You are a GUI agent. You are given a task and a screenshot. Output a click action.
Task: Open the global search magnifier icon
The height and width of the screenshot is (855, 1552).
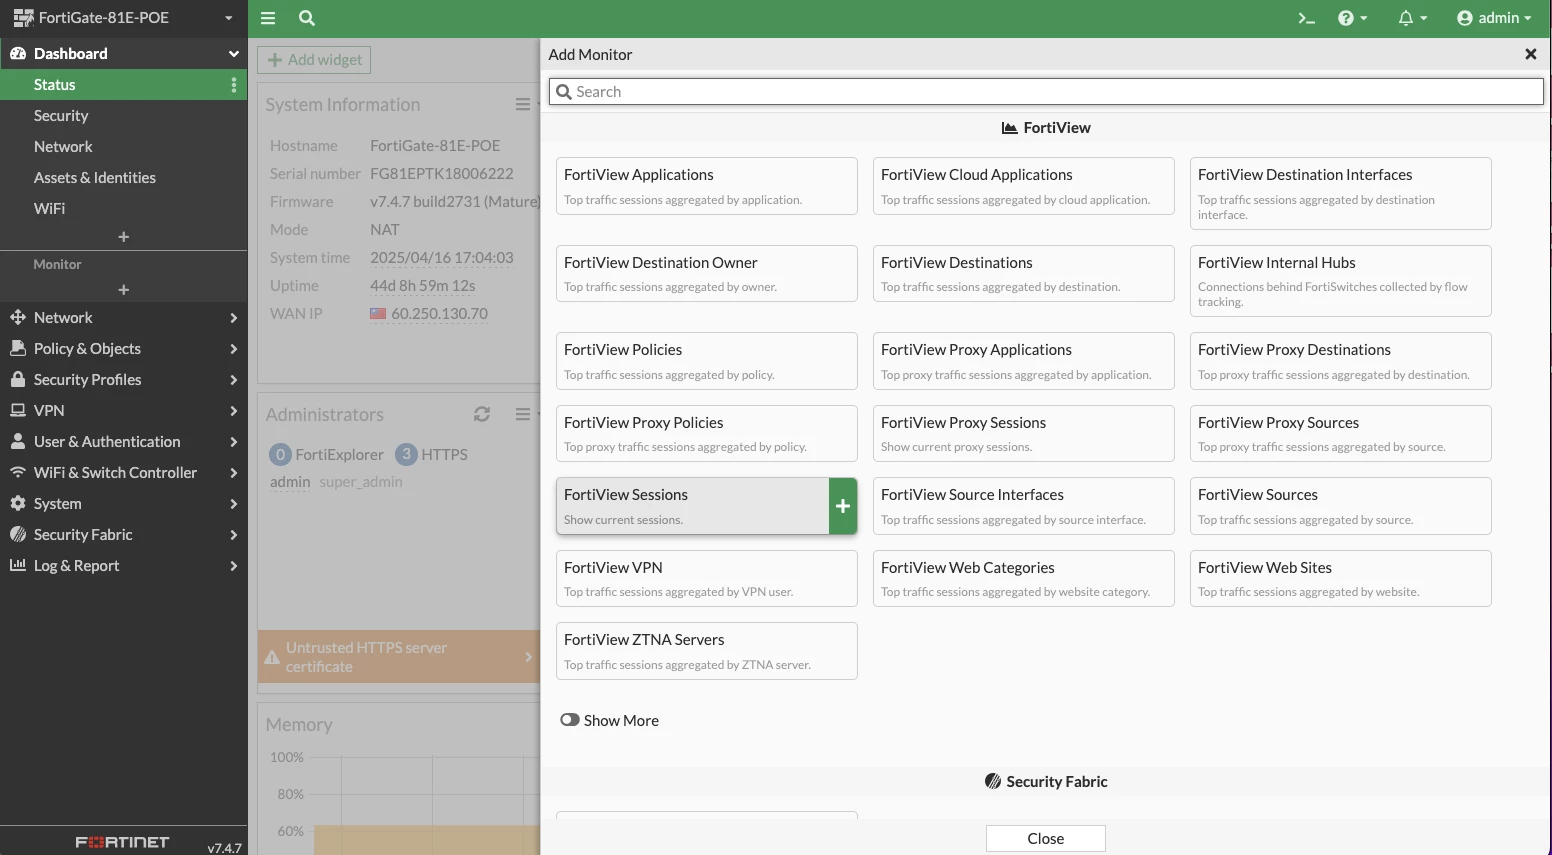pos(307,18)
